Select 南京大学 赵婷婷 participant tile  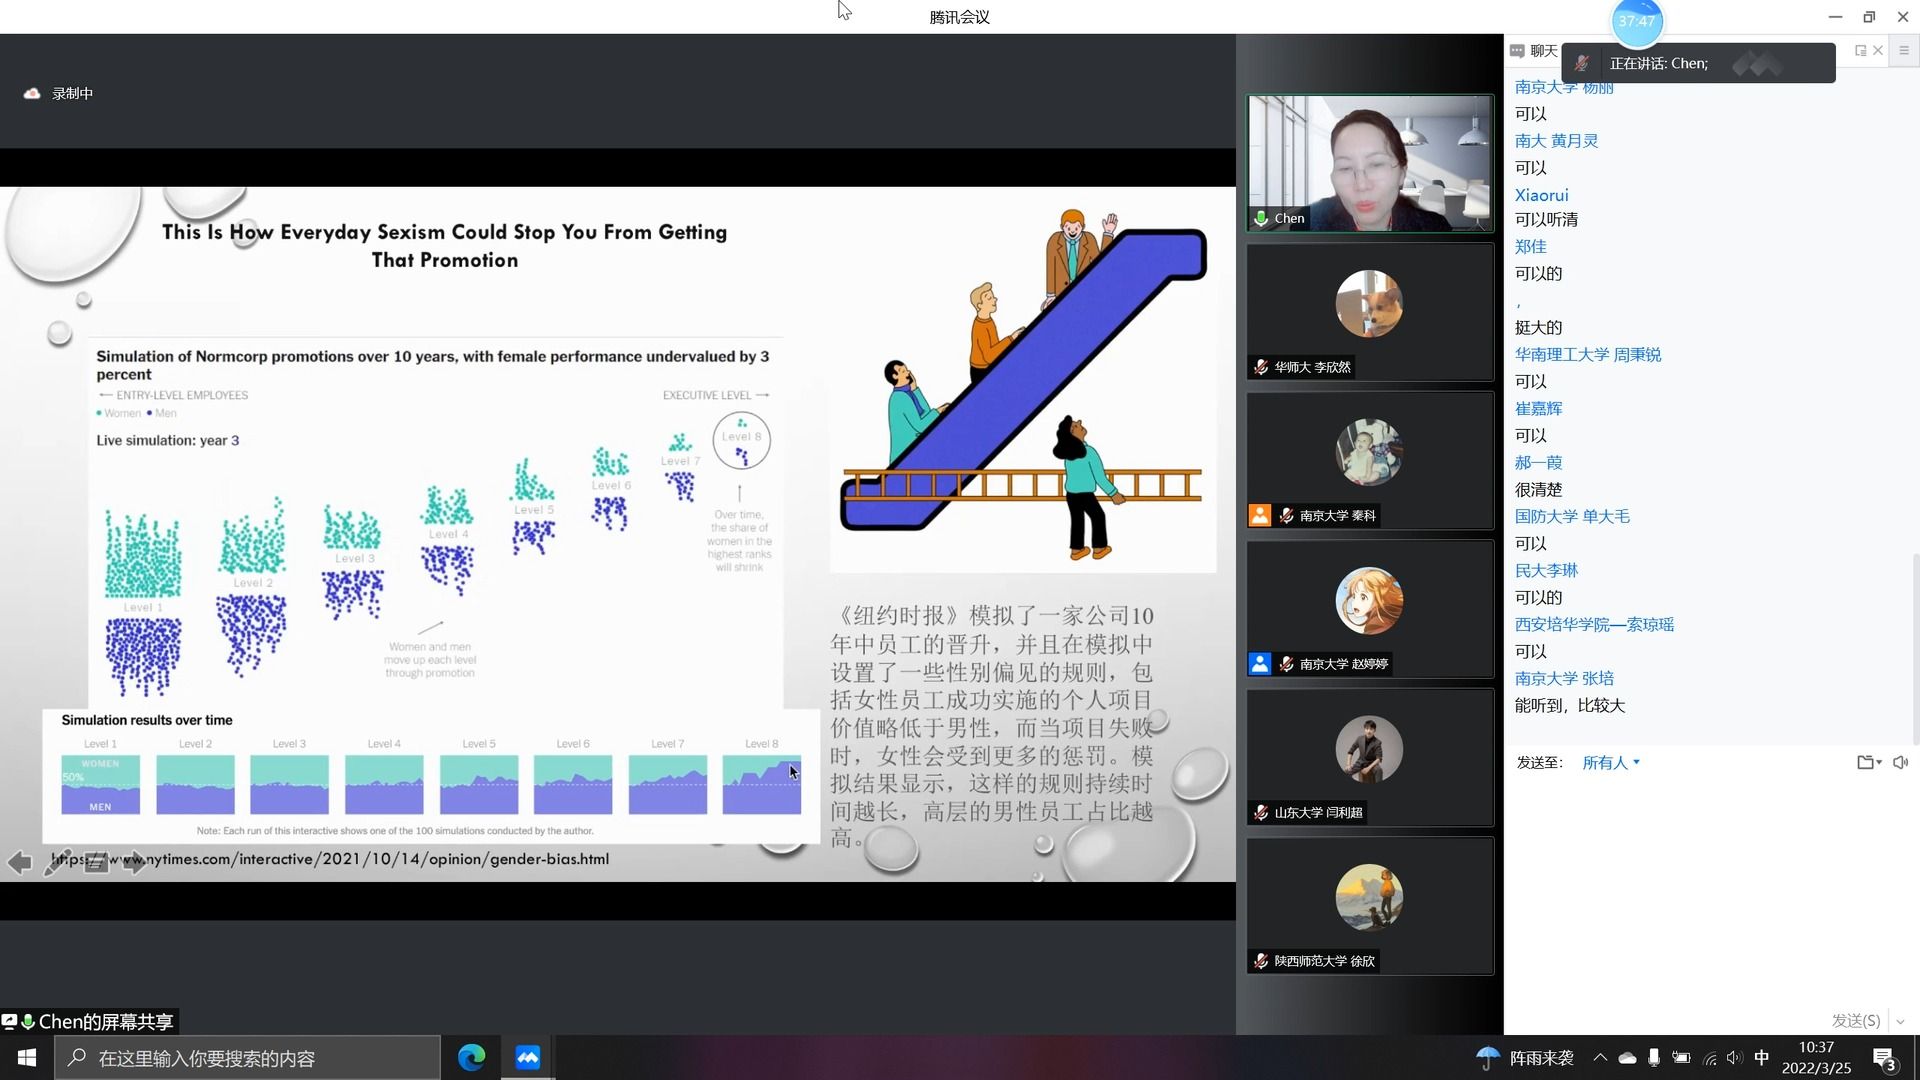click(x=1369, y=609)
